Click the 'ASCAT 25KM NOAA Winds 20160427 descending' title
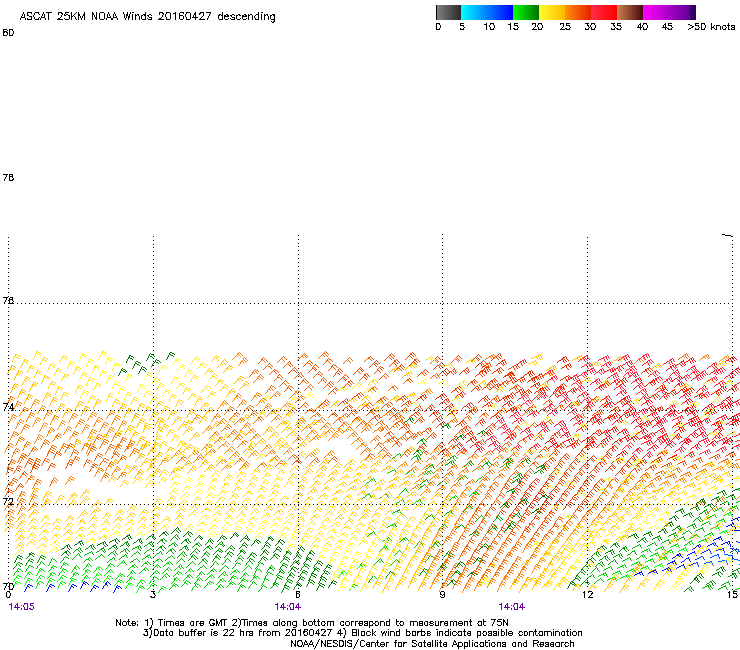This screenshot has height=650, width=740. point(147,17)
